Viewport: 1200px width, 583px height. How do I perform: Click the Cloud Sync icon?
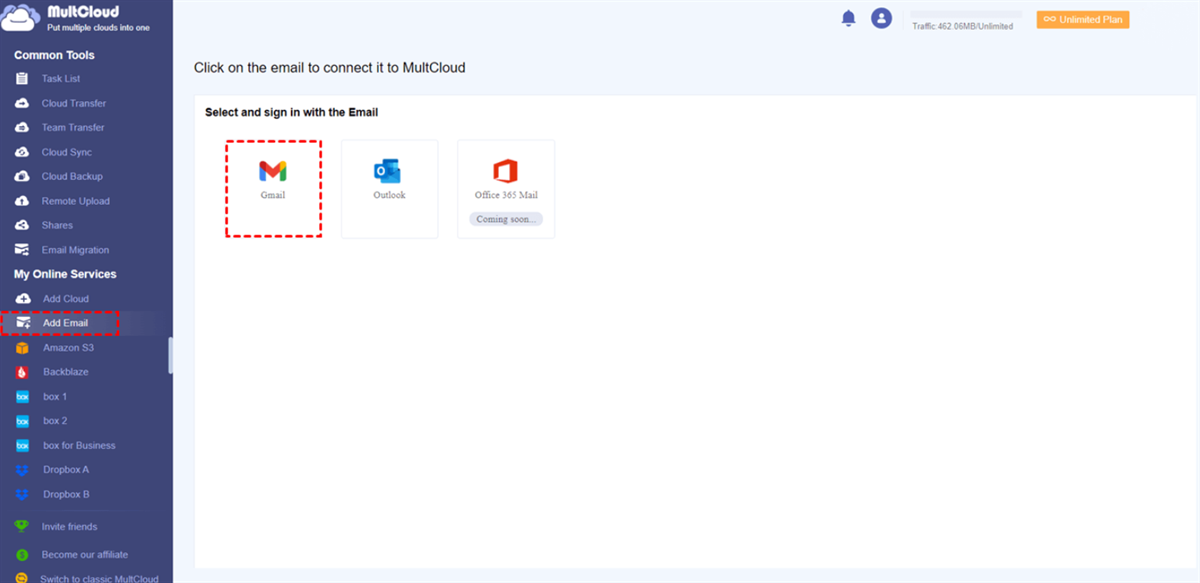point(22,152)
